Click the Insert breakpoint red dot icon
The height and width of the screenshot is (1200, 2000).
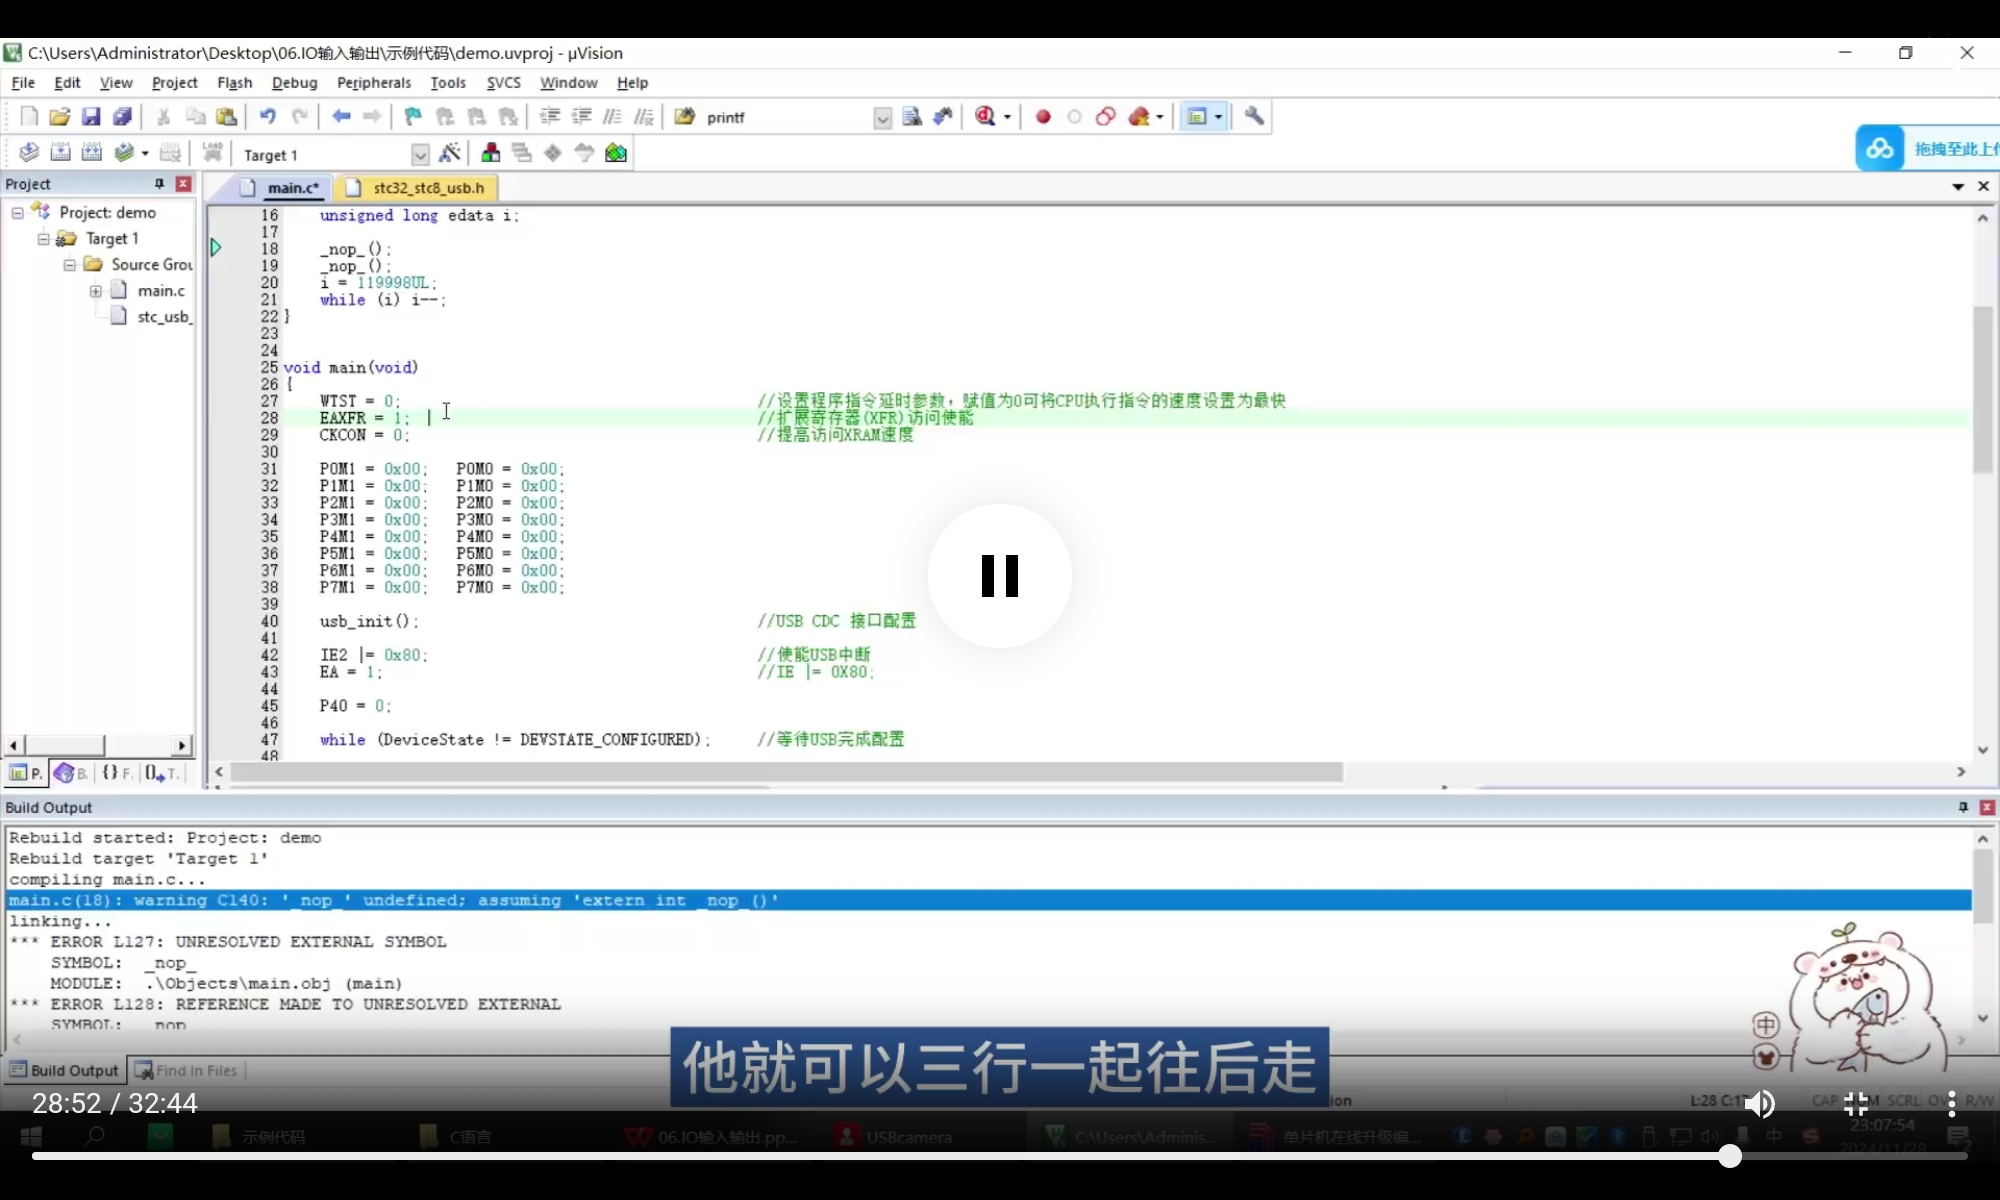(1043, 117)
